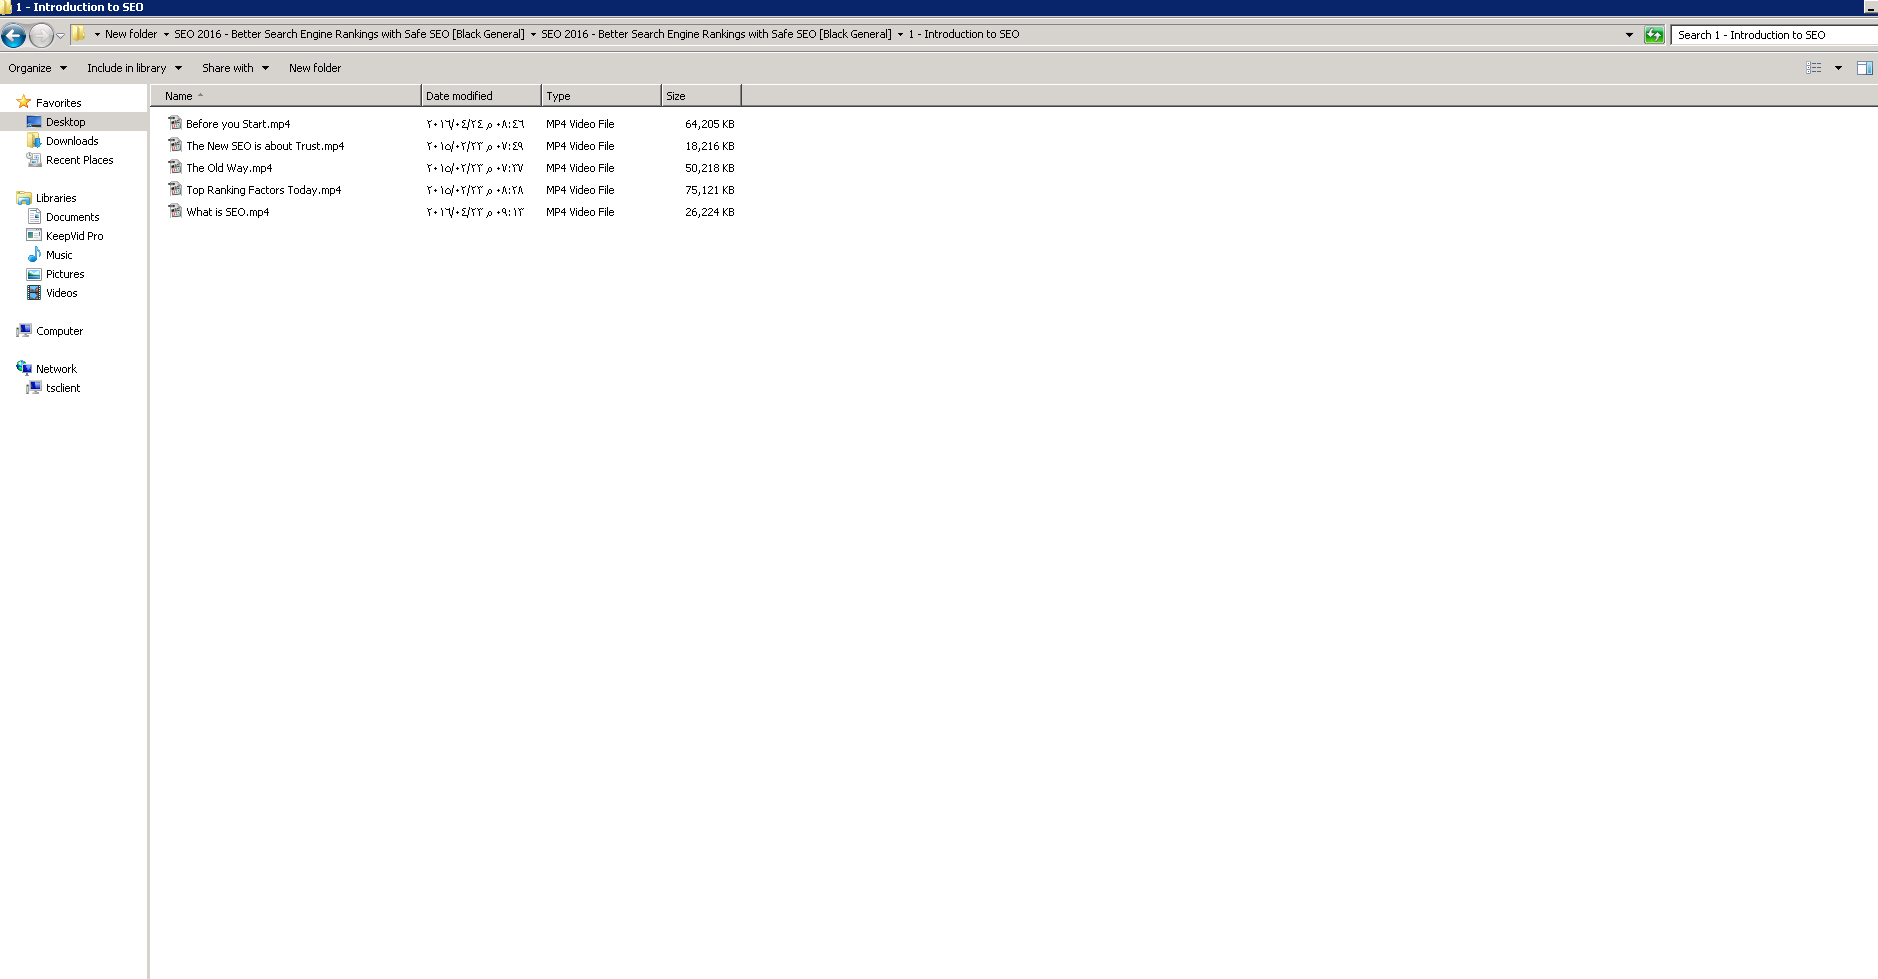Click the New folder button
The image size is (1878, 979).
pyautogui.click(x=315, y=68)
